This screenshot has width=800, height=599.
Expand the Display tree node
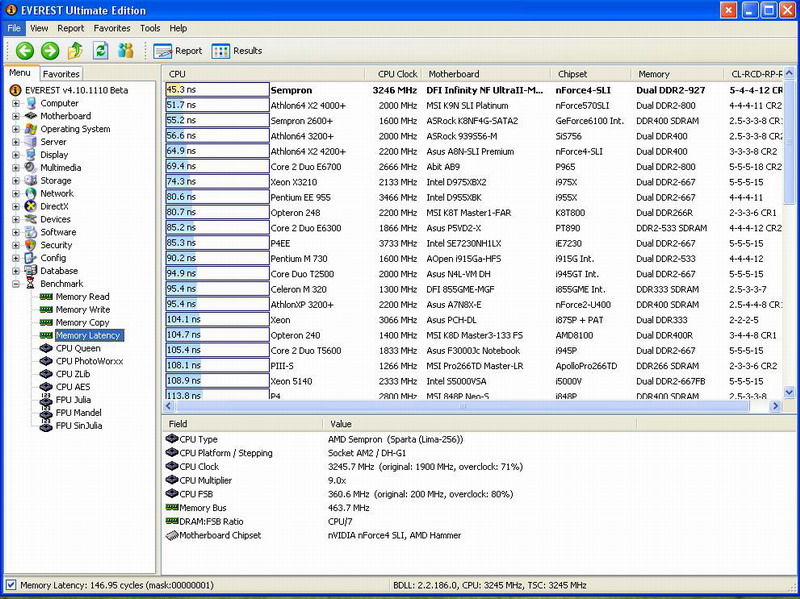[x=16, y=155]
